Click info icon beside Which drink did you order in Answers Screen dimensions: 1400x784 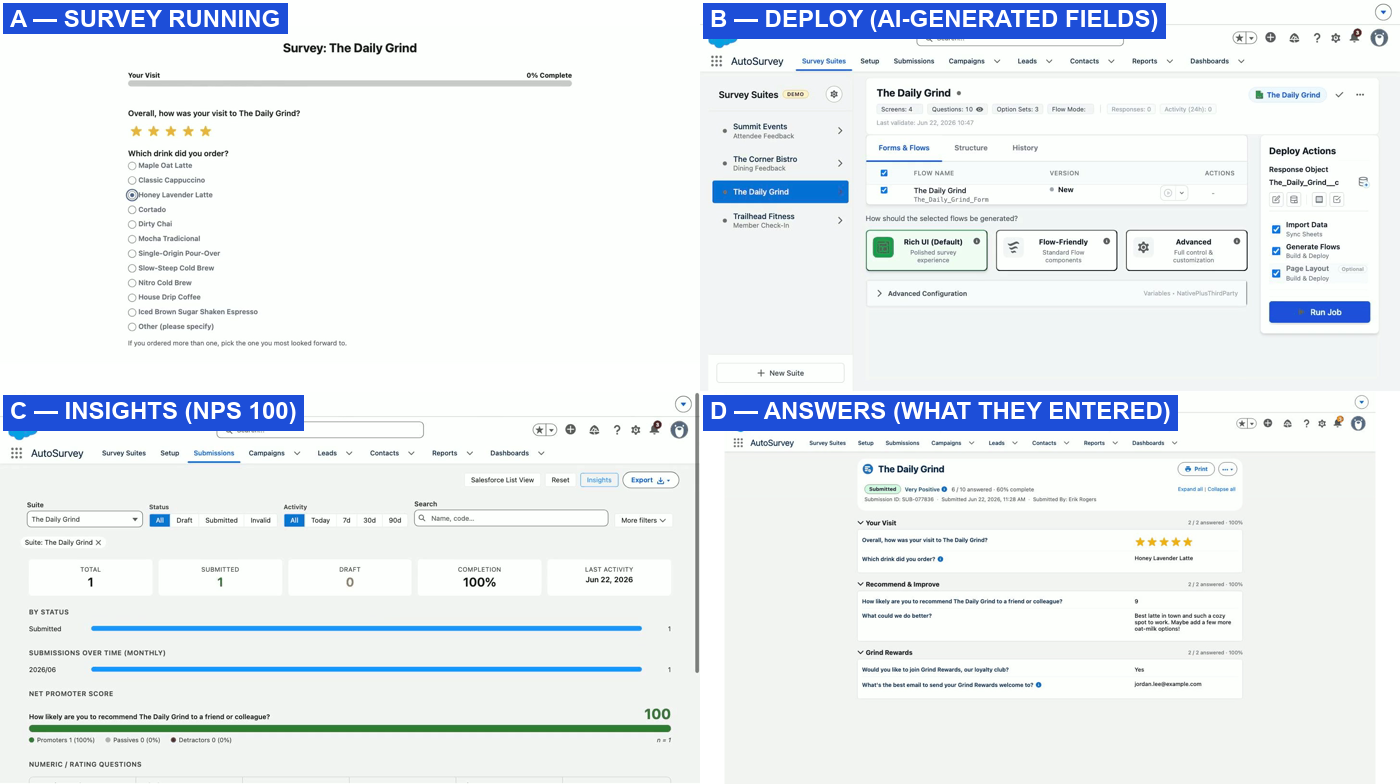tap(941, 559)
